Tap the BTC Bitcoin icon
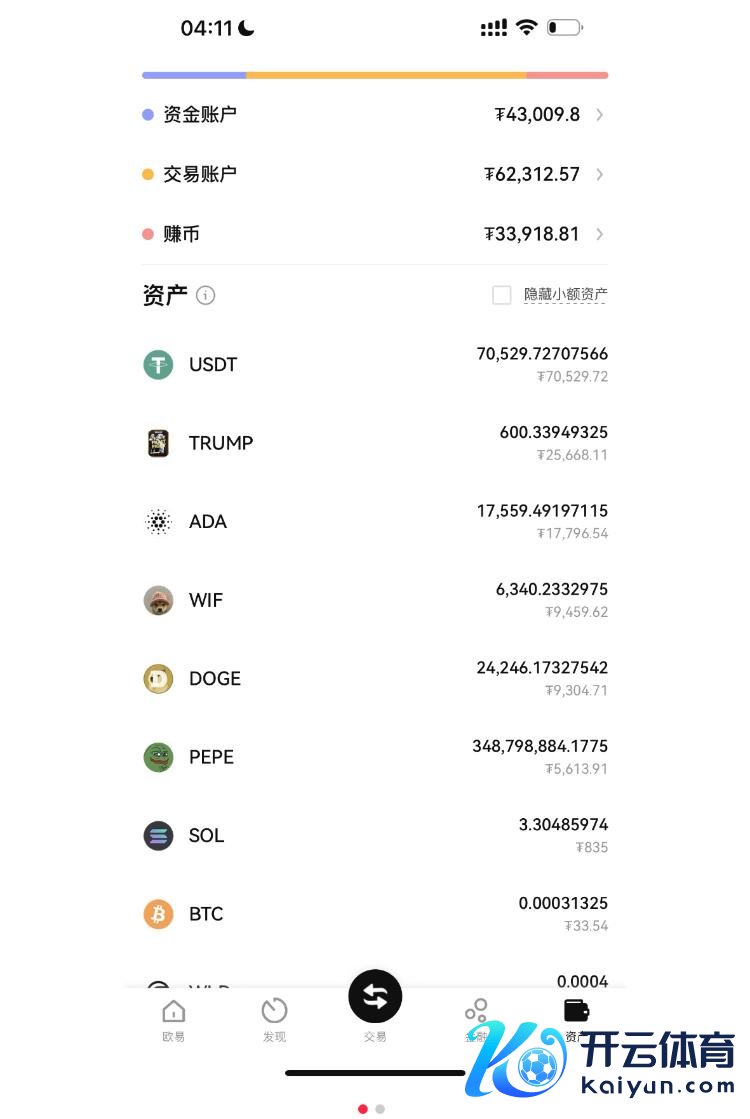 (x=158, y=914)
